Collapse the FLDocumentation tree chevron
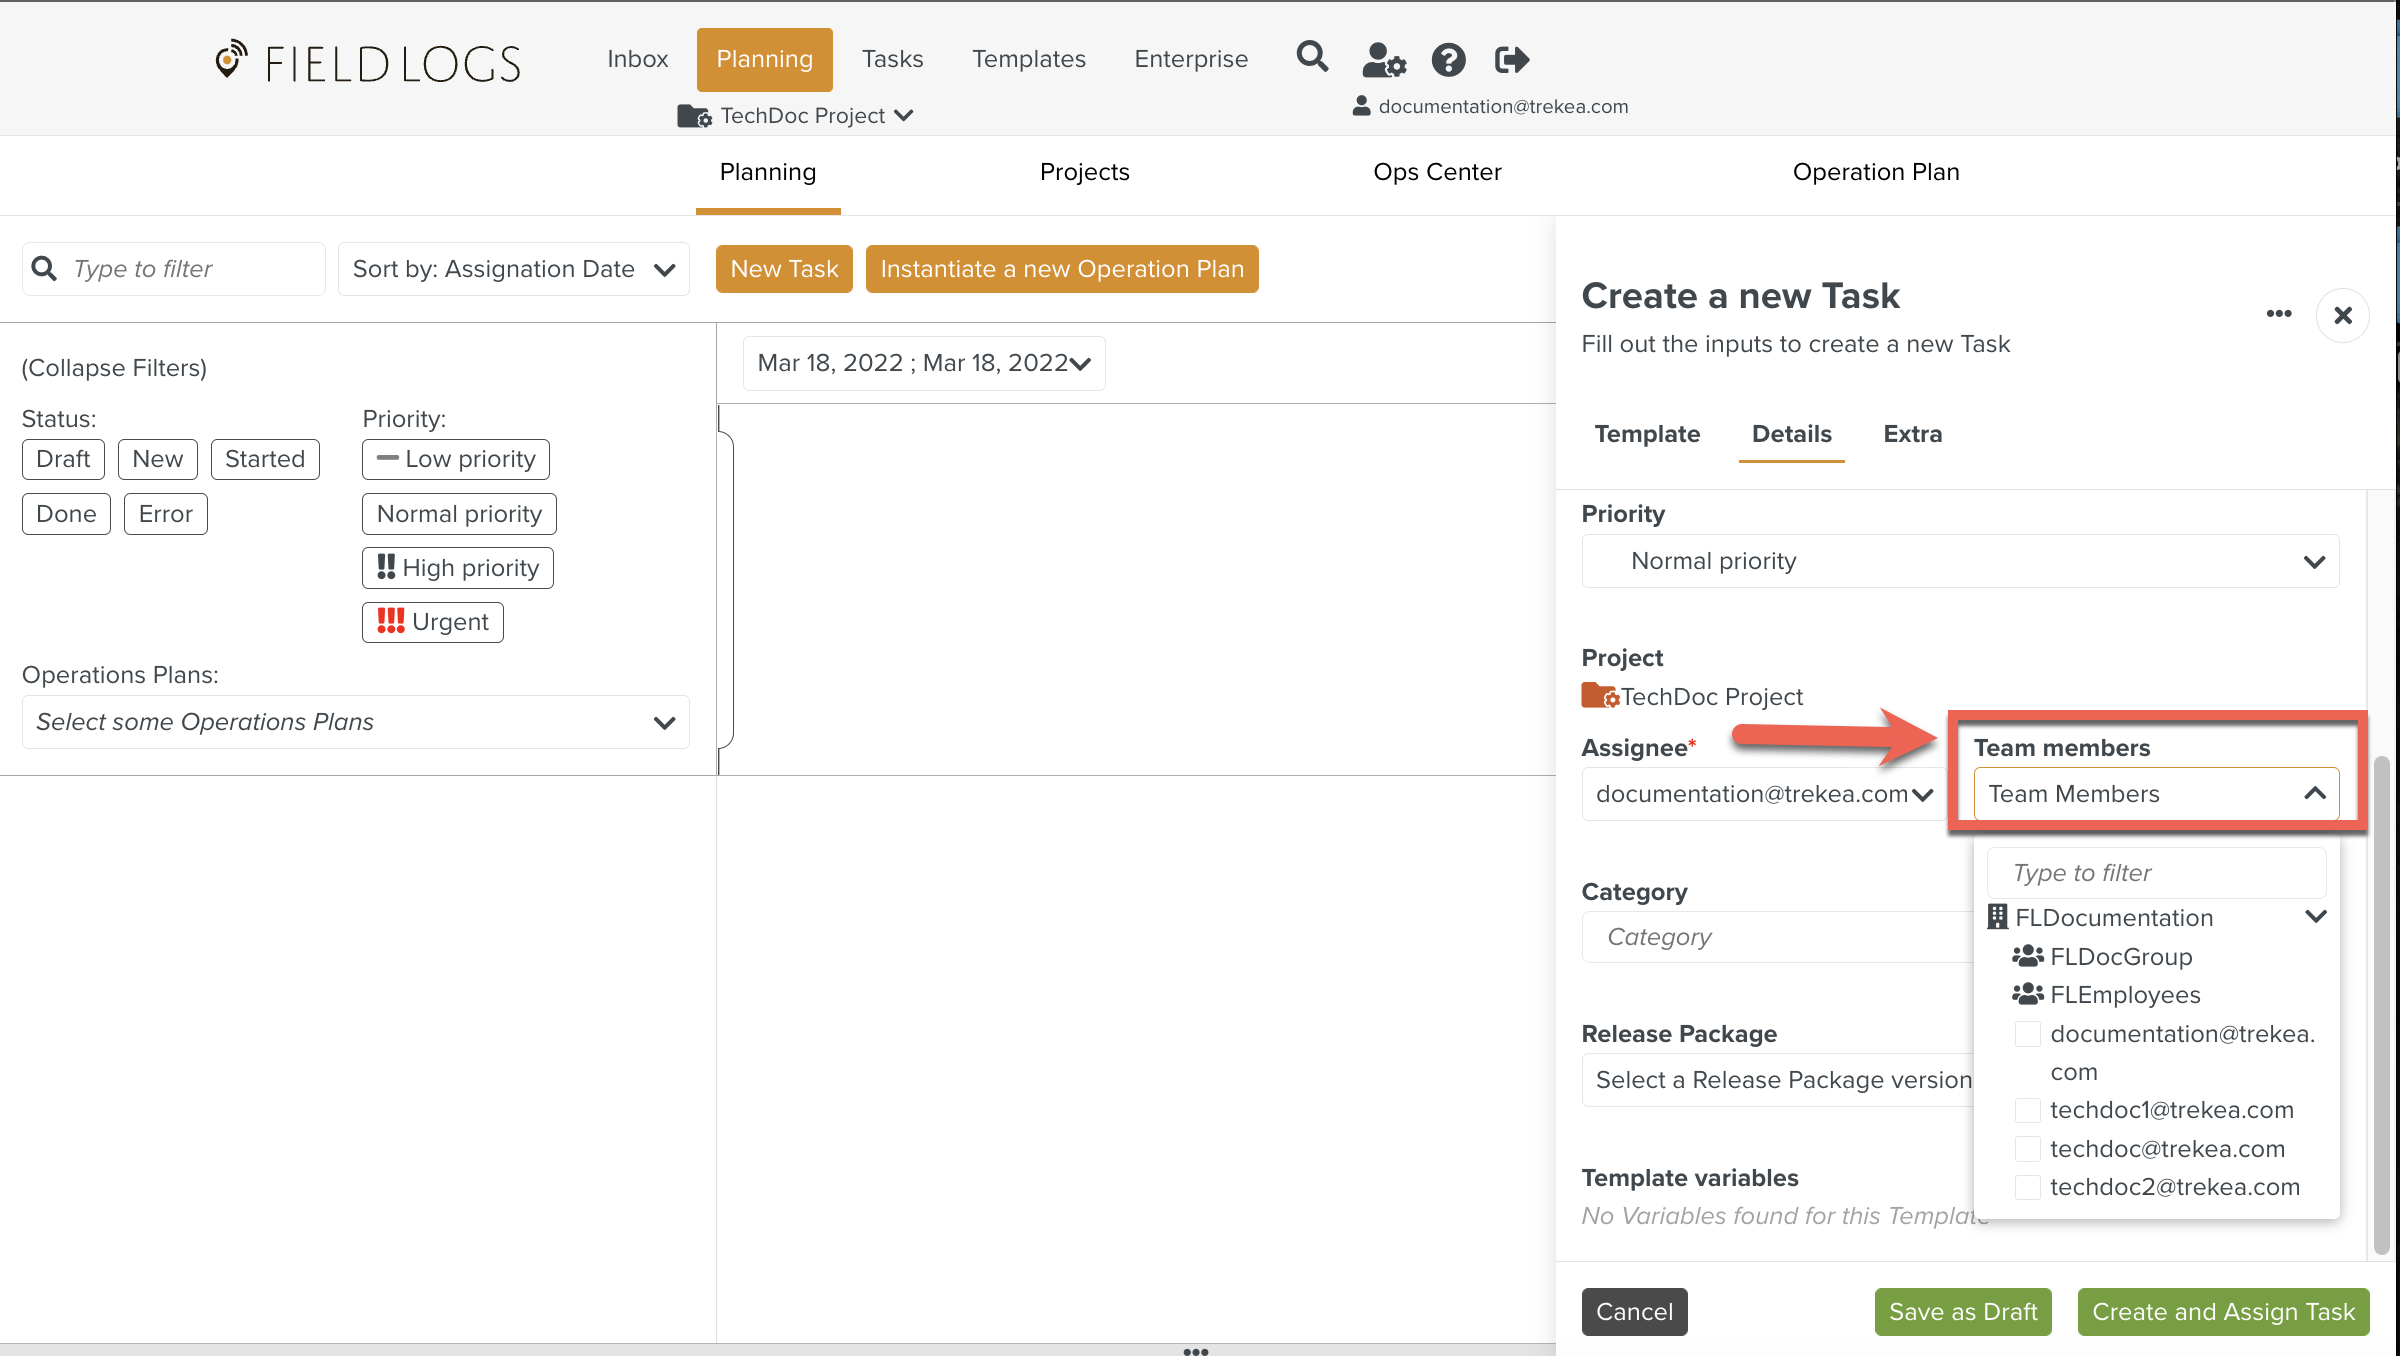The image size is (2400, 1356). tap(2315, 917)
